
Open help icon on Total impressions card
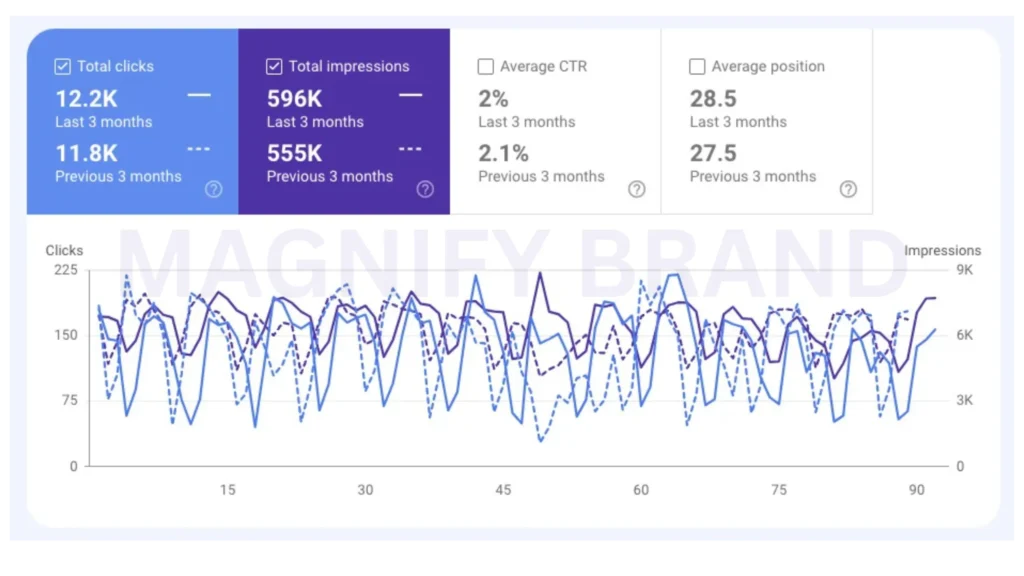pyautogui.click(x=425, y=189)
